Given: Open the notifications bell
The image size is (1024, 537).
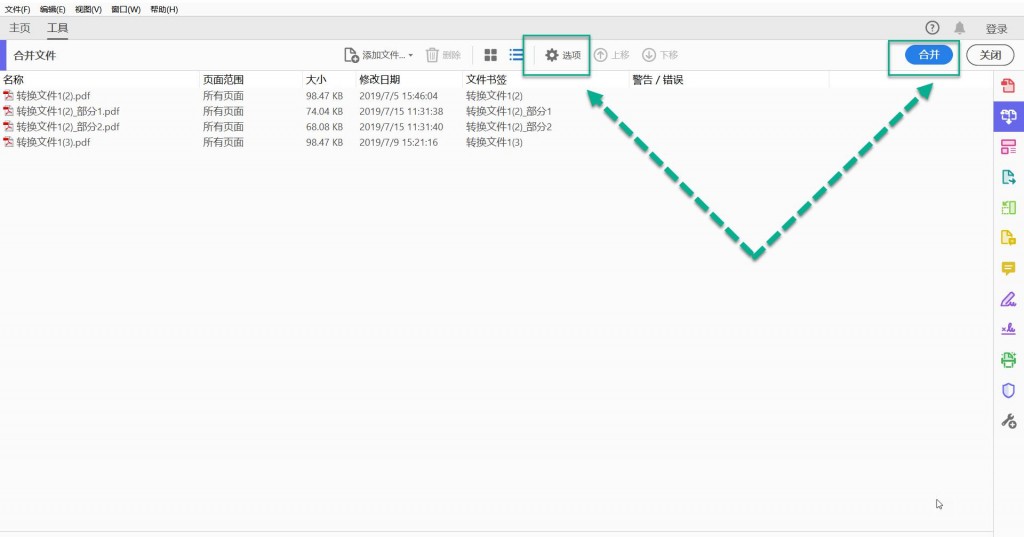Looking at the screenshot, I should click(x=959, y=27).
